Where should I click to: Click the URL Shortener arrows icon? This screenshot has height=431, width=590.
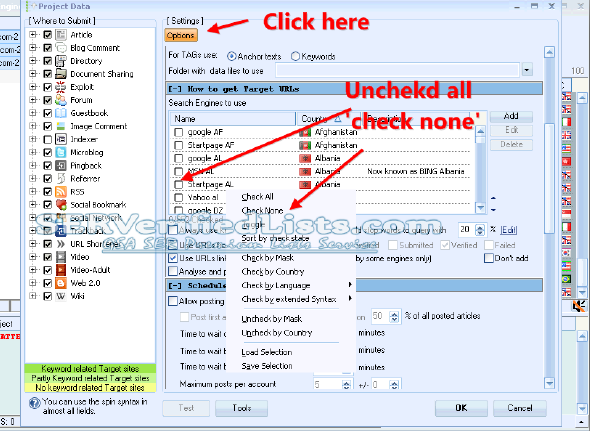click(x=61, y=244)
